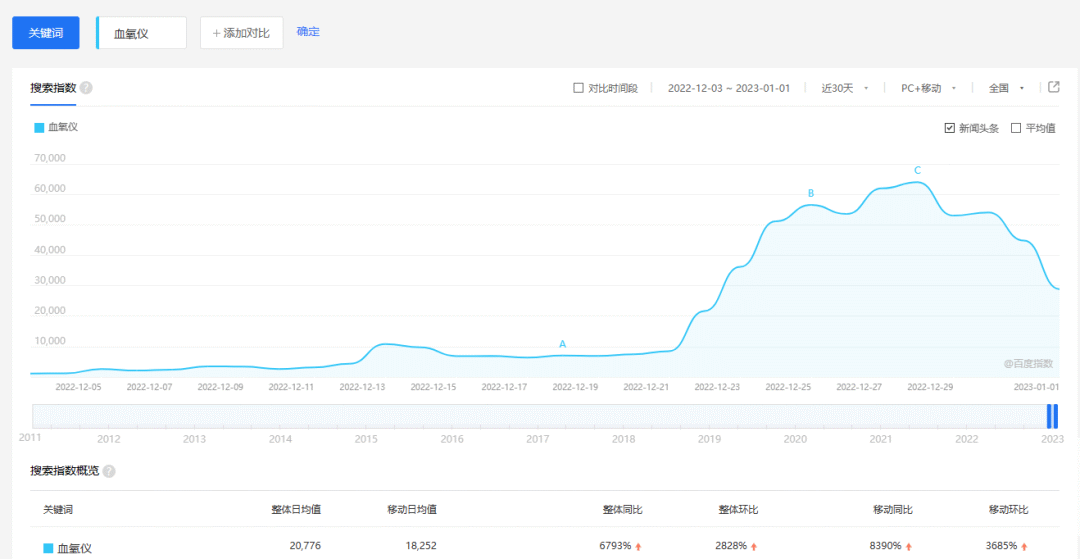Click news marker C on chart
This screenshot has height=559, width=1080.
[x=917, y=170]
